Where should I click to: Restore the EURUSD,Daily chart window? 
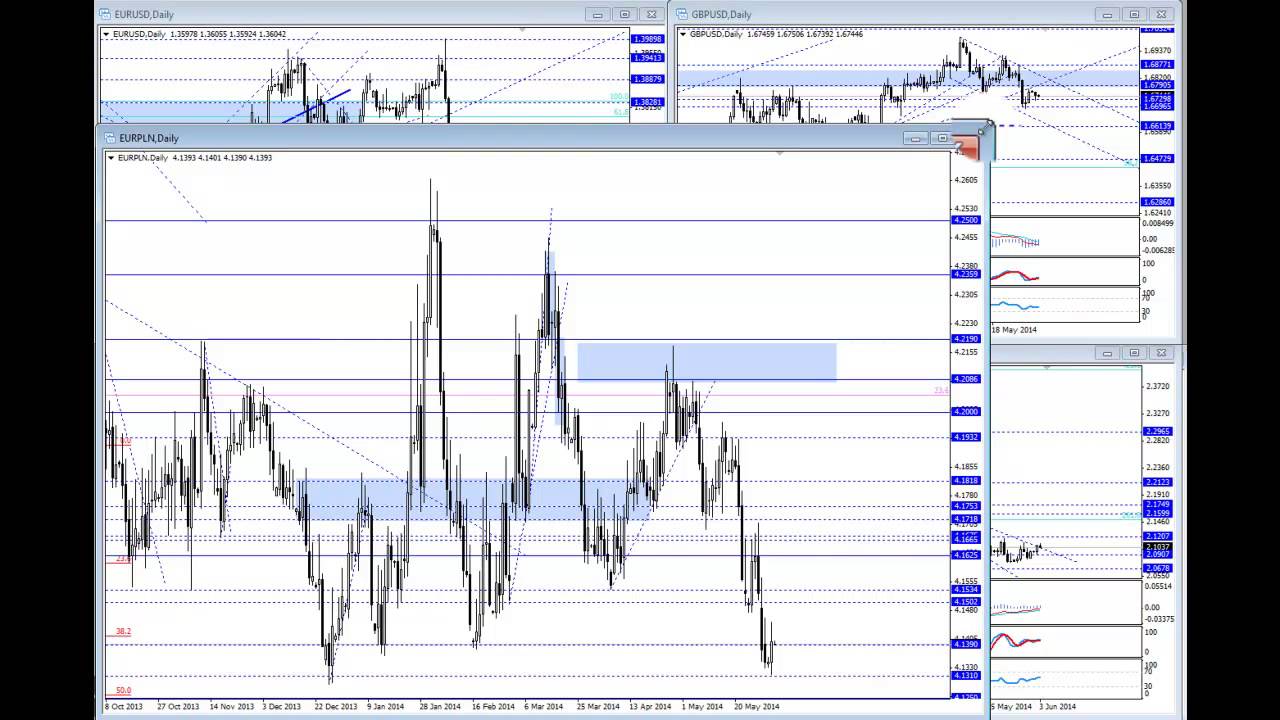click(625, 14)
